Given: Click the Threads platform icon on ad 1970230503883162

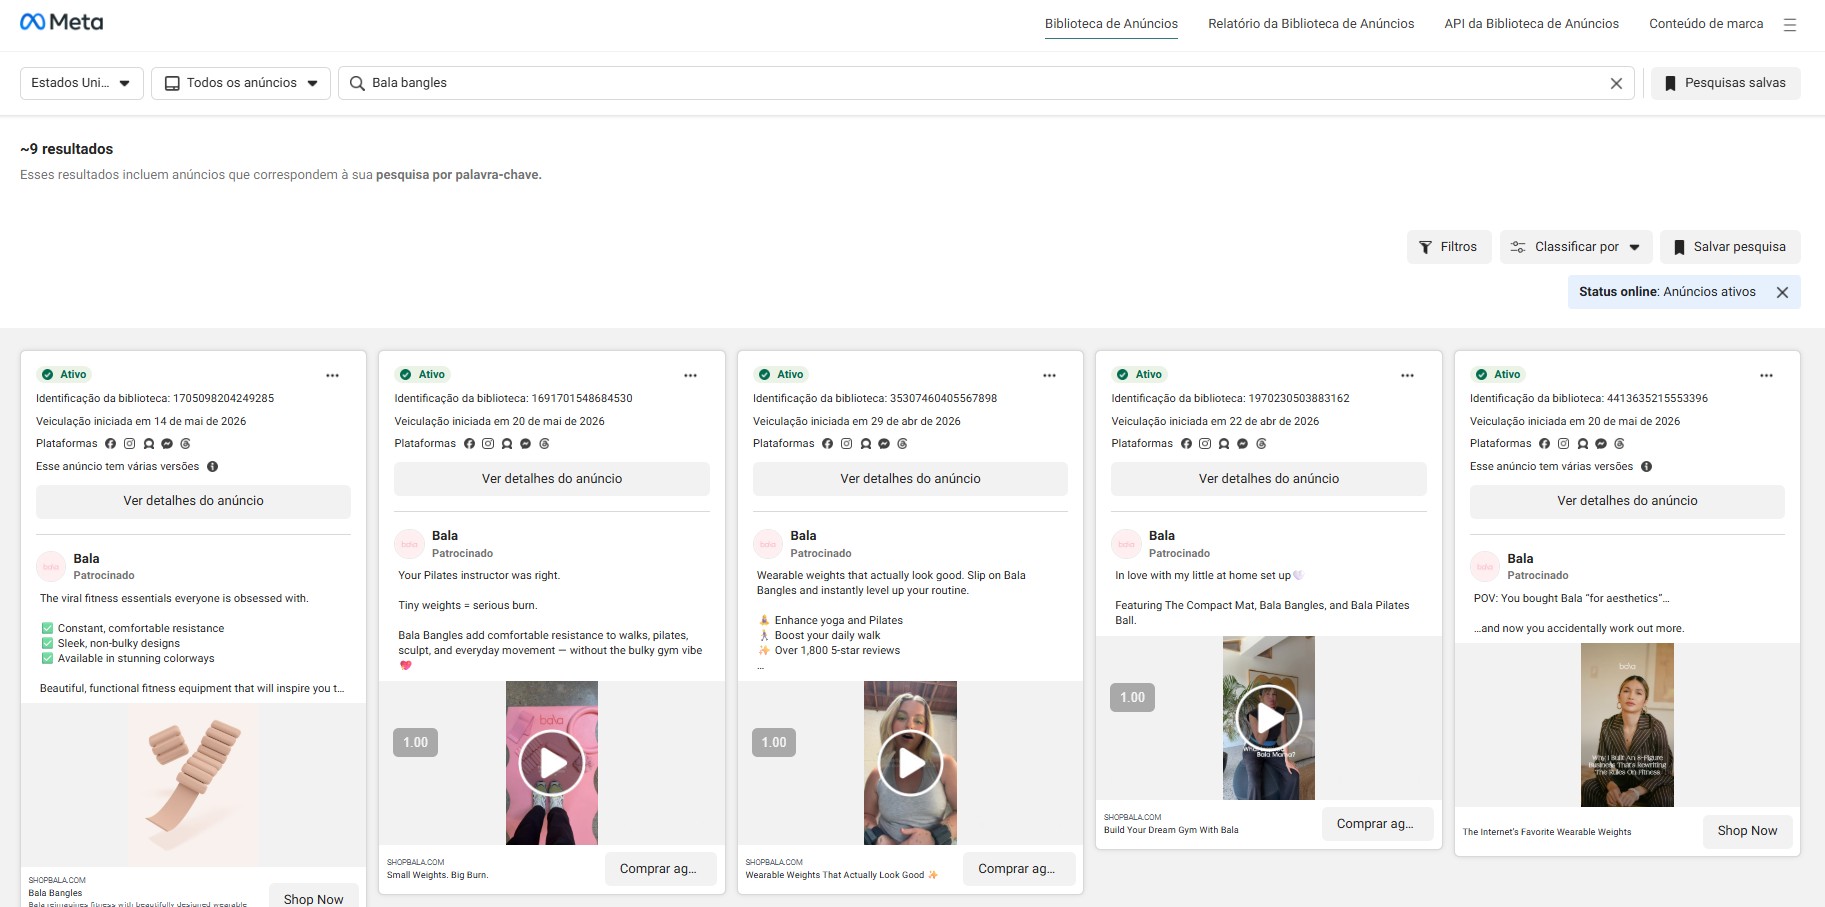Looking at the screenshot, I should pyautogui.click(x=1261, y=444).
